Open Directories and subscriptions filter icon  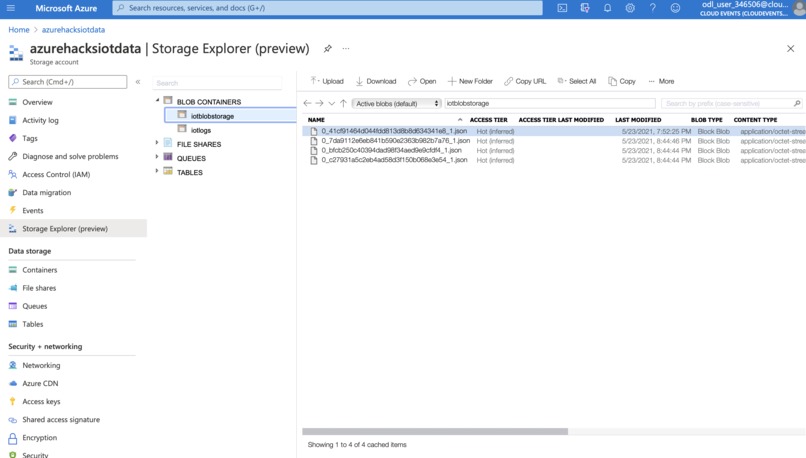point(585,8)
